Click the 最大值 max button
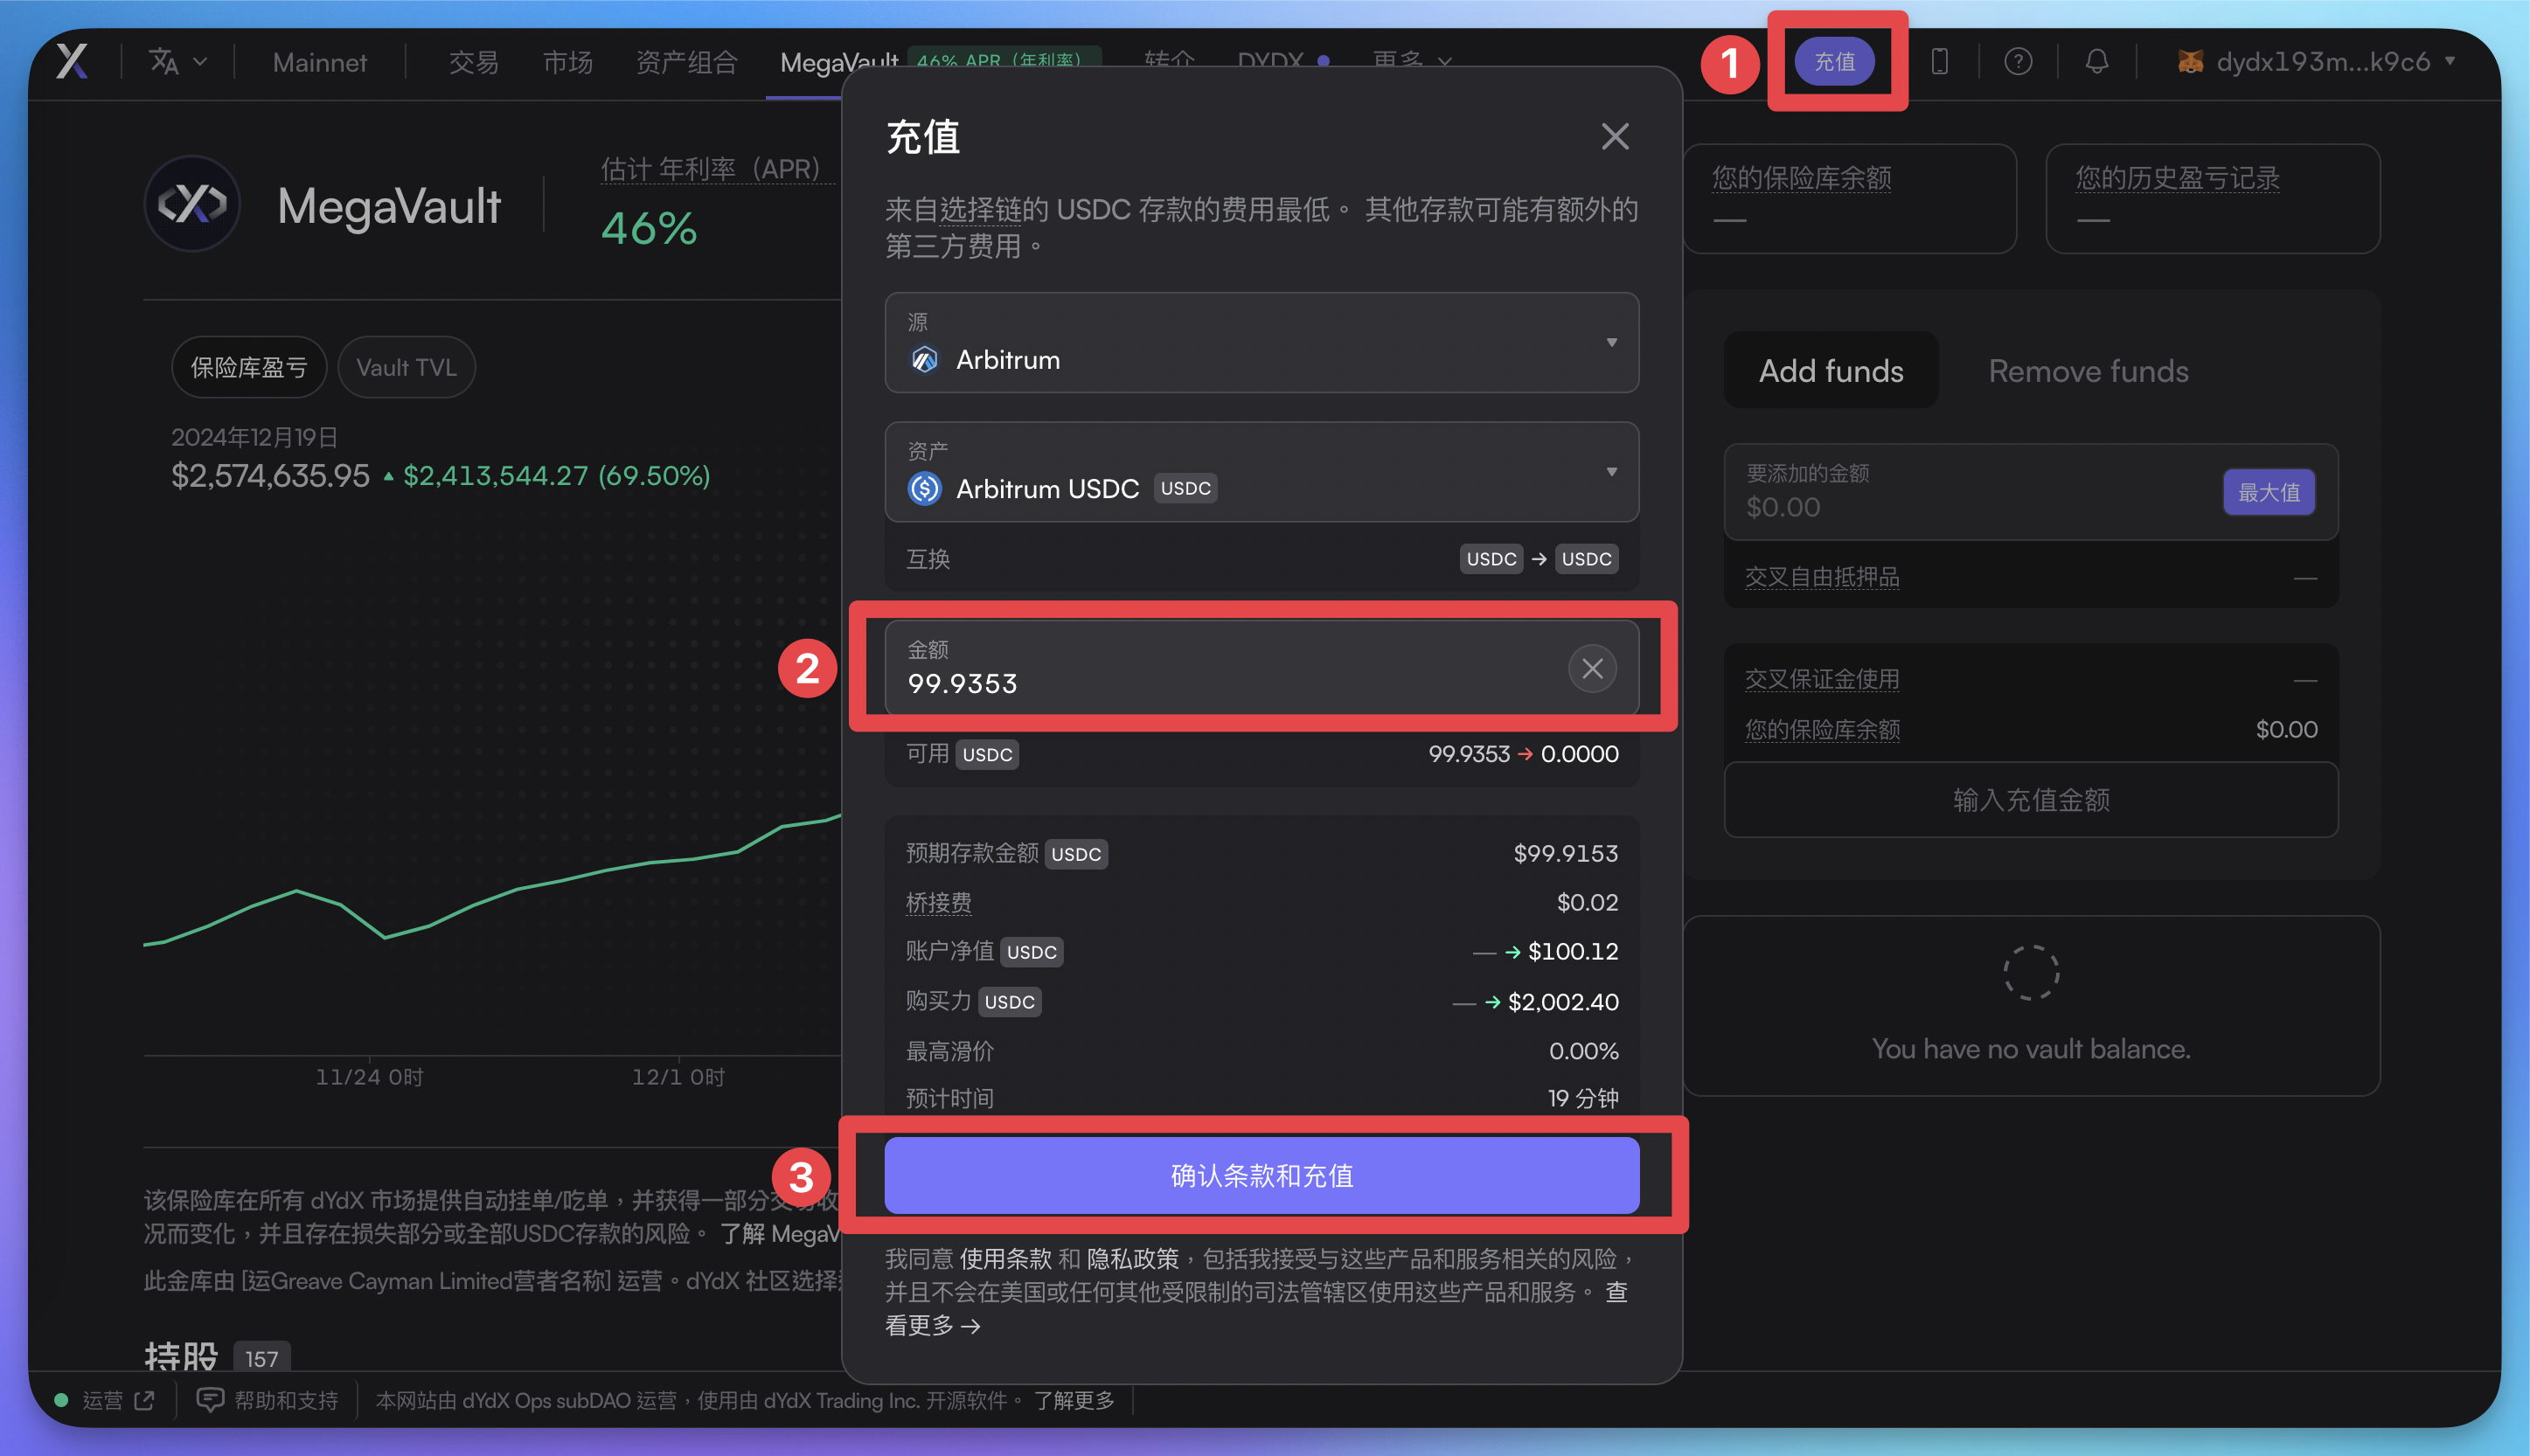The width and height of the screenshot is (2530, 1456). point(2268,492)
